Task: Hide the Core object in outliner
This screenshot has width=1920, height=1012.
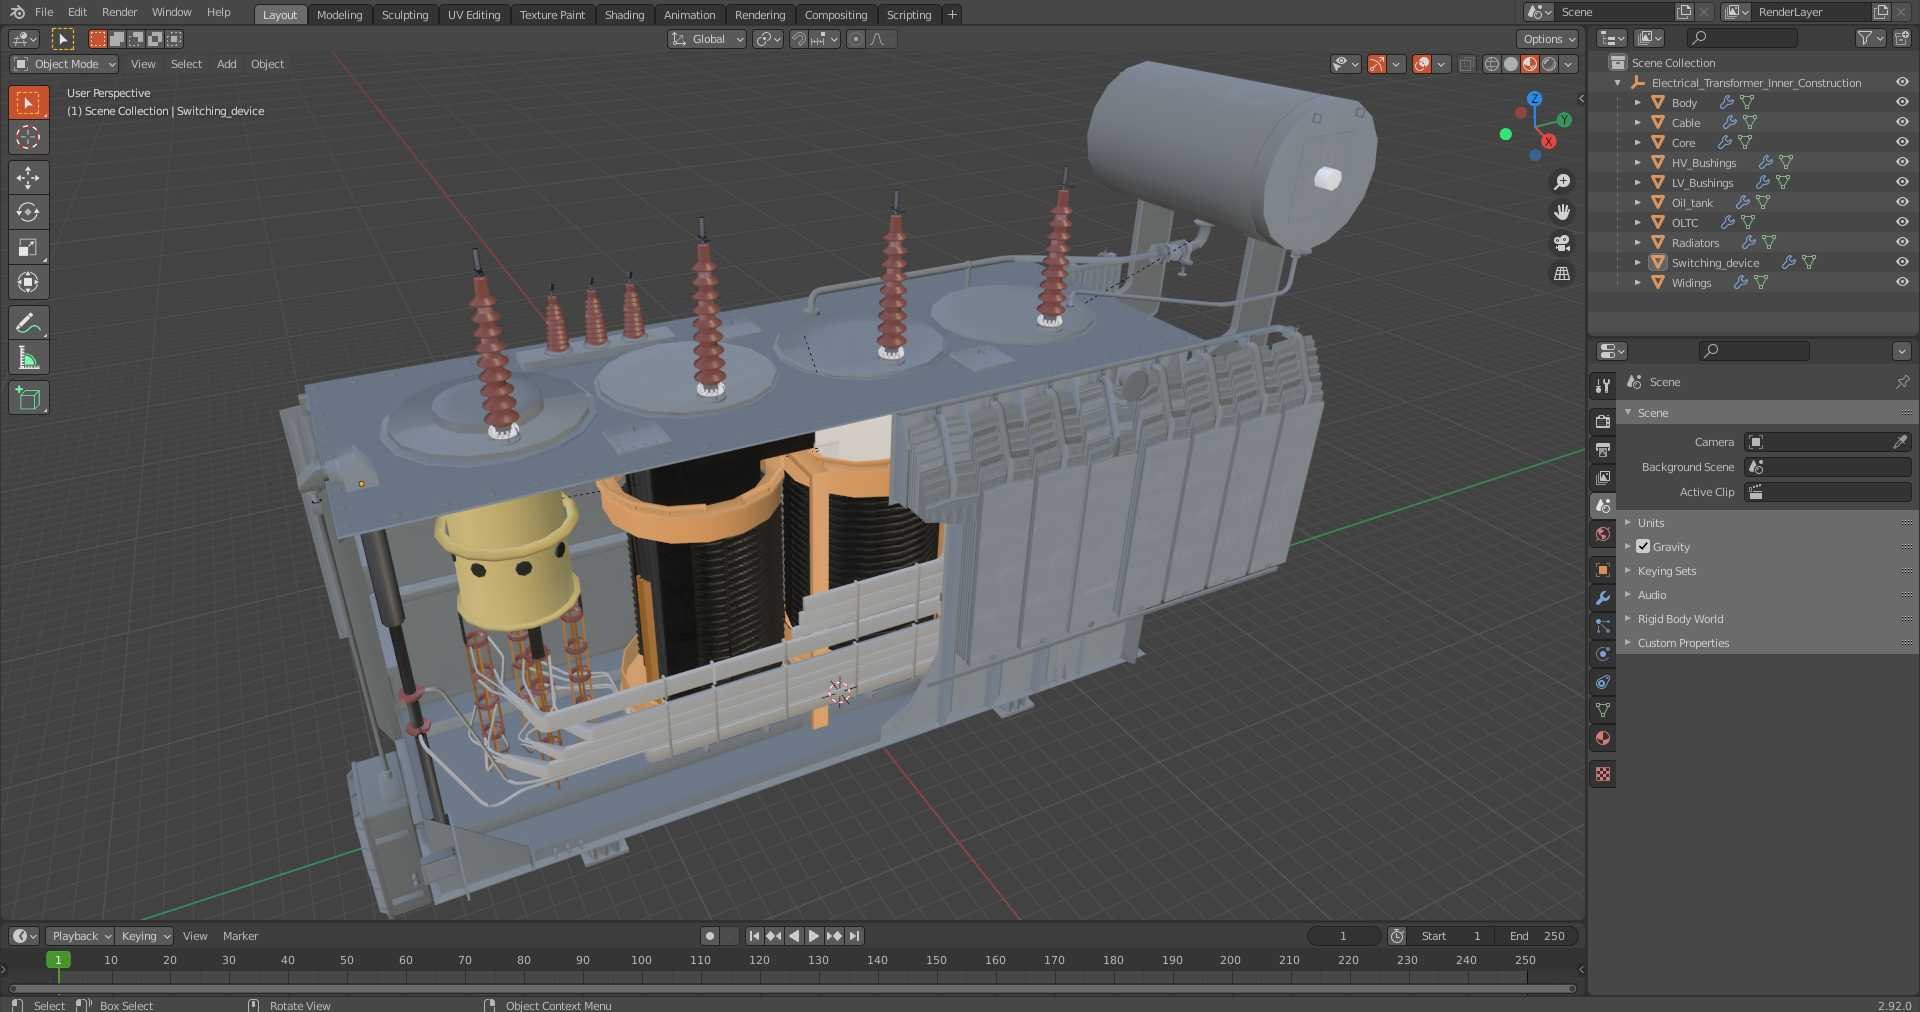Action: pyautogui.click(x=1902, y=142)
